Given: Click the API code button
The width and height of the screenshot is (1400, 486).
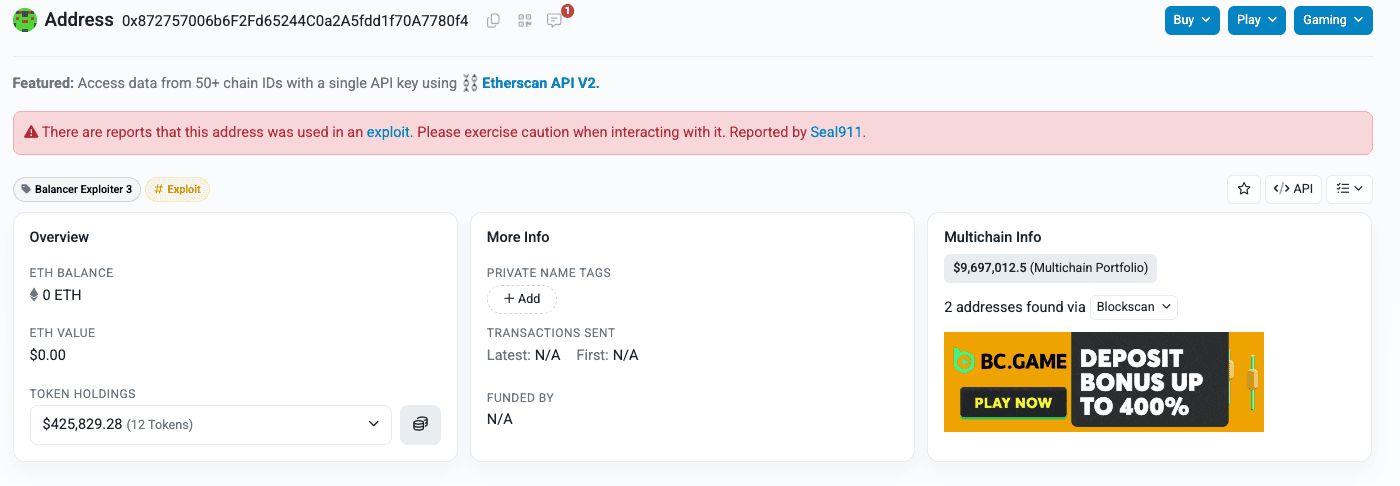Looking at the screenshot, I should click(1293, 189).
